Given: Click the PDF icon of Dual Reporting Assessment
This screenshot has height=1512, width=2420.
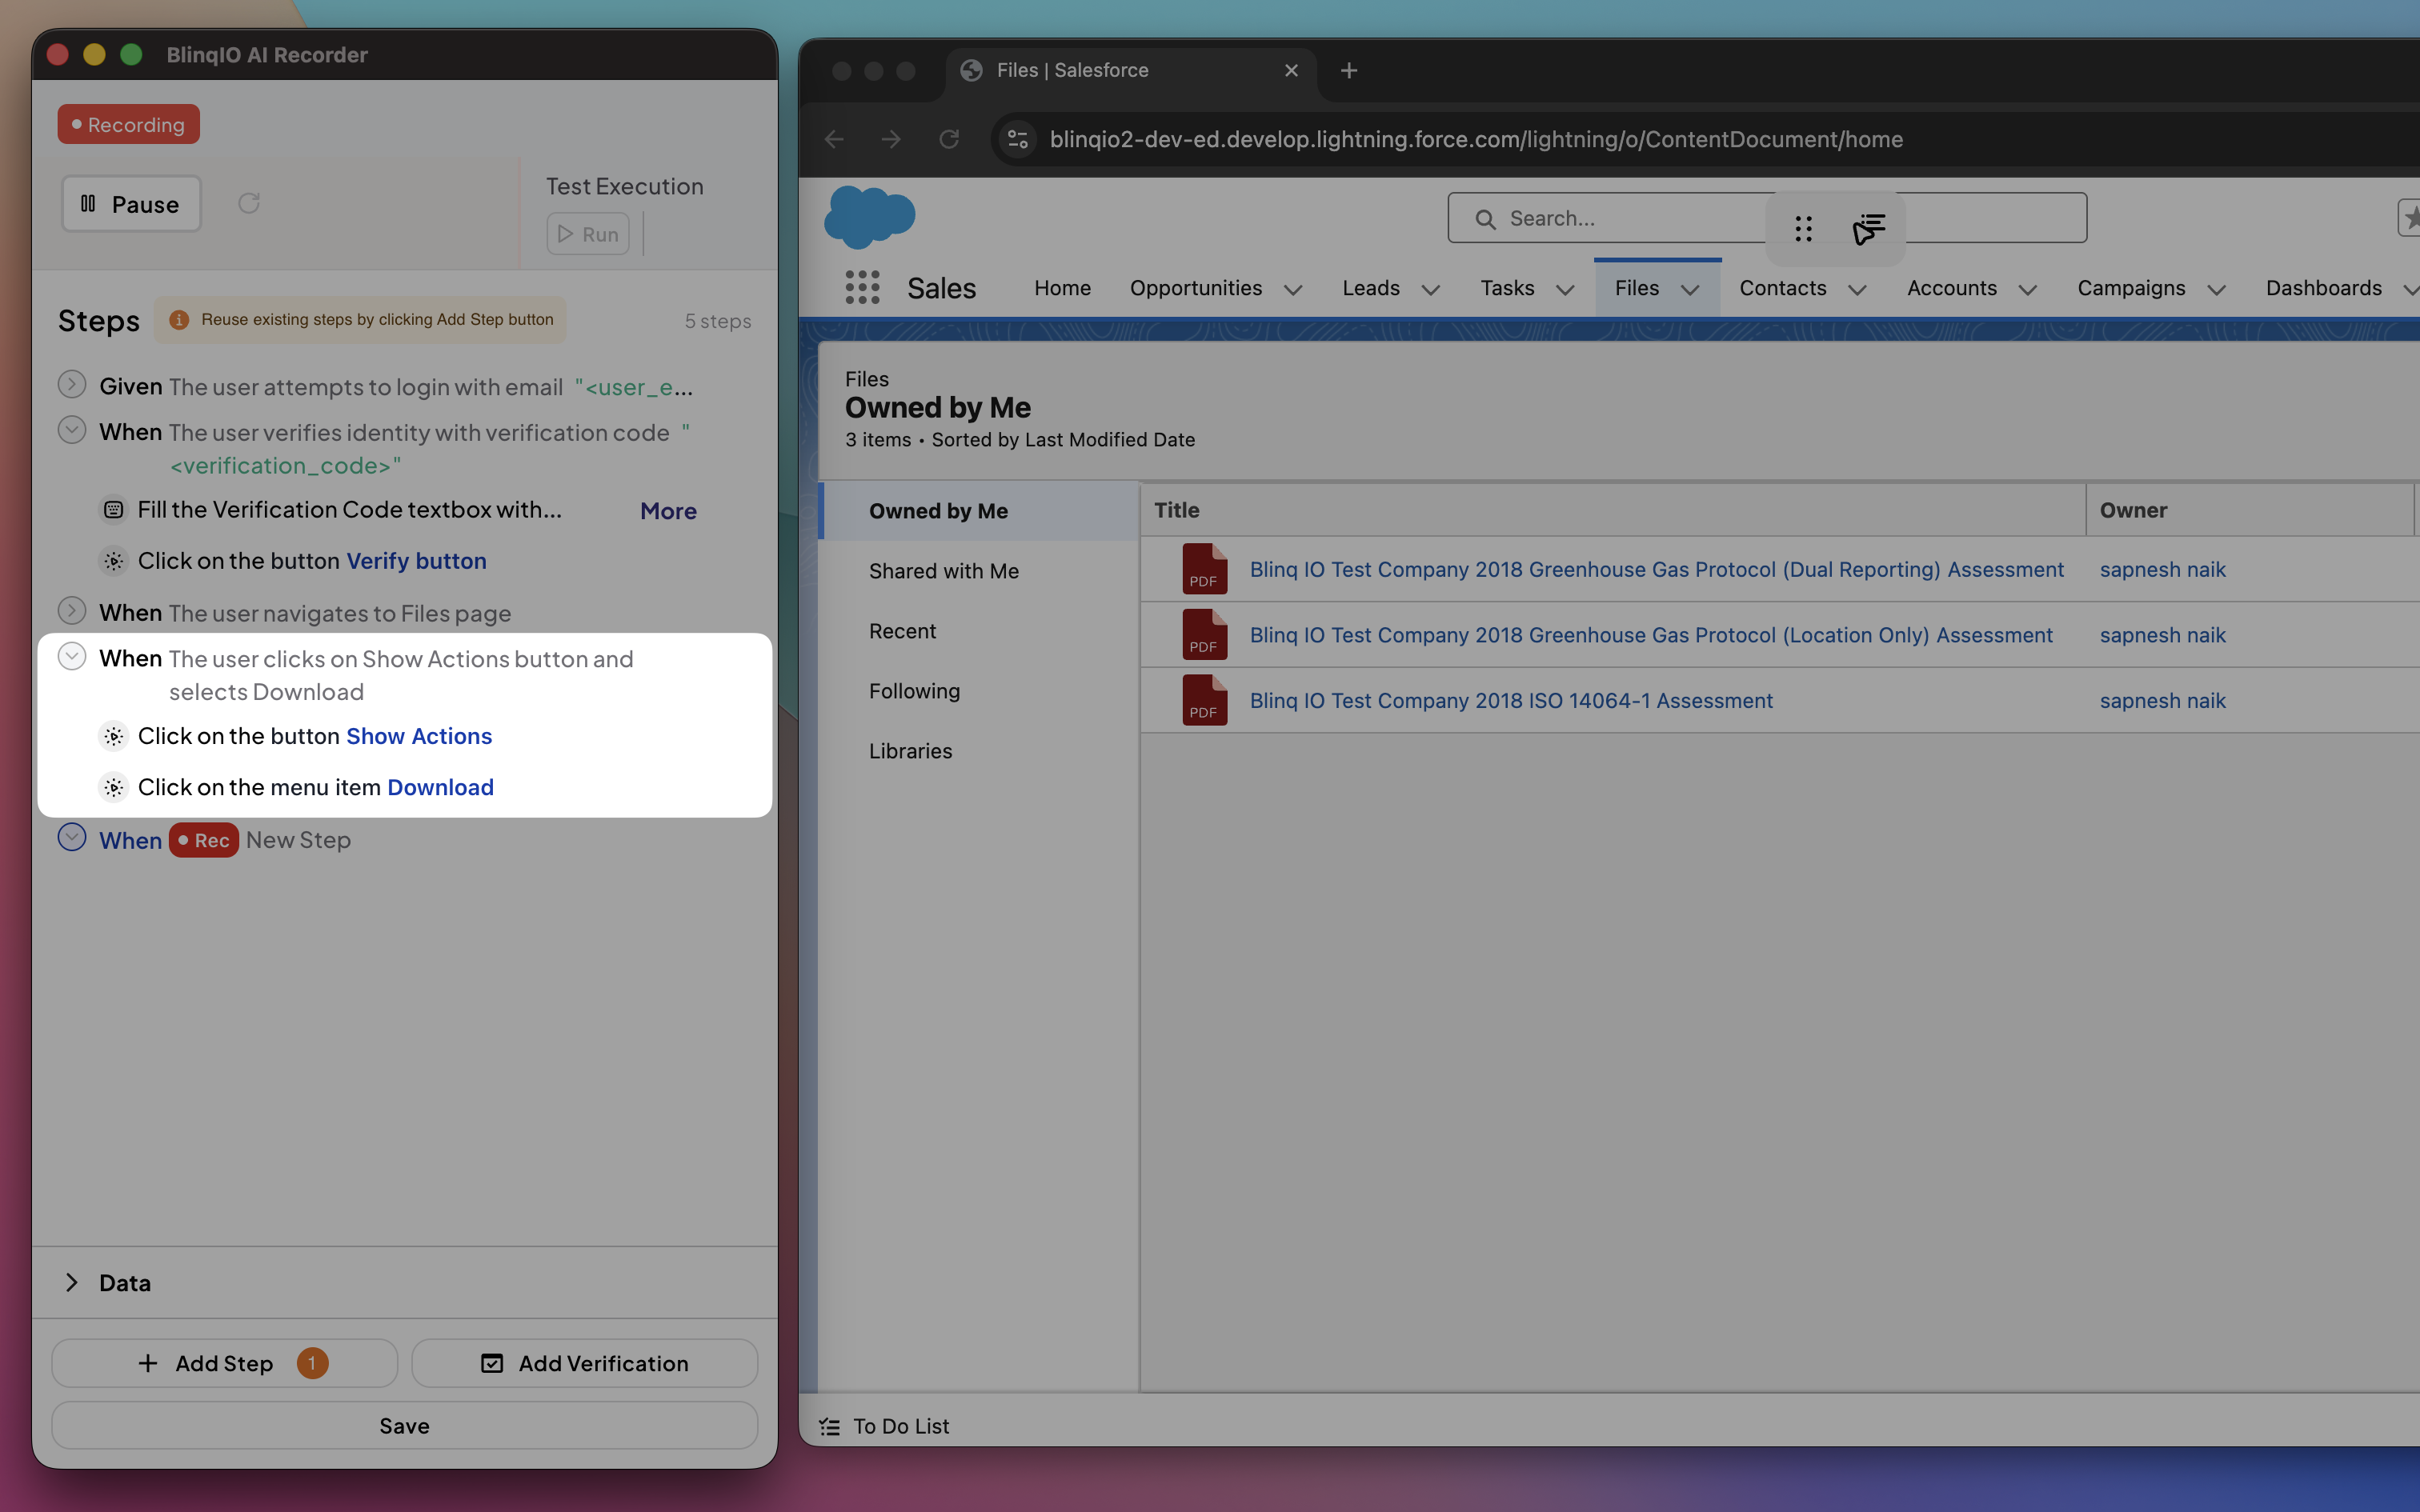Looking at the screenshot, I should coord(1204,569).
